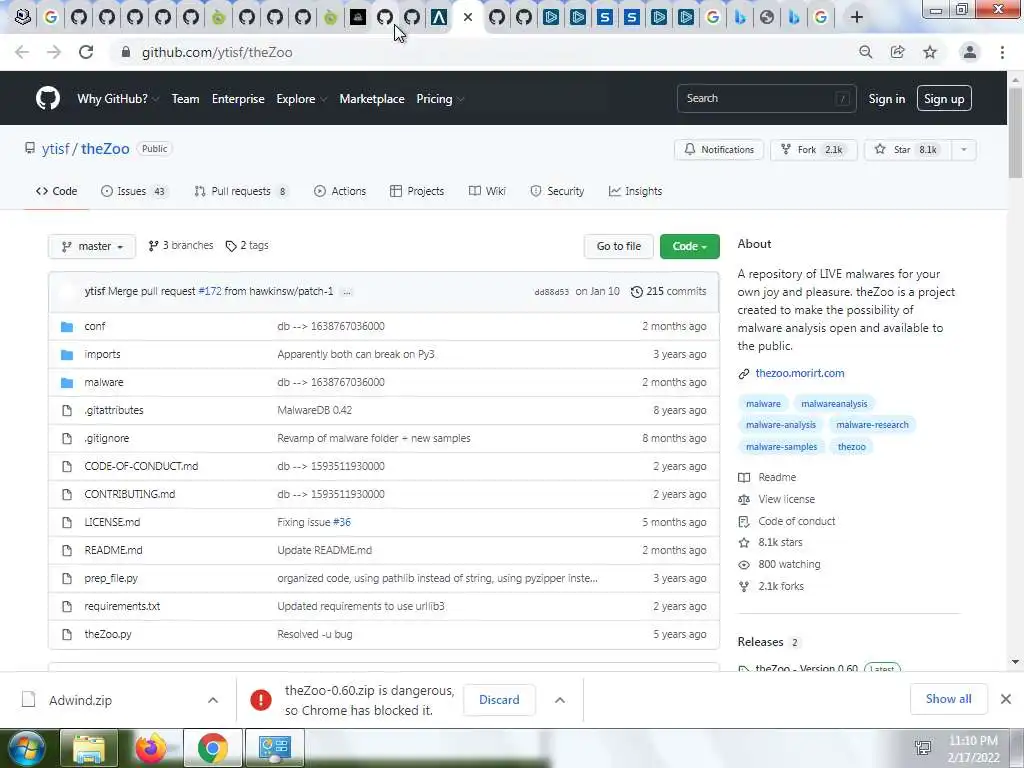Click Go to file button

[618, 246]
